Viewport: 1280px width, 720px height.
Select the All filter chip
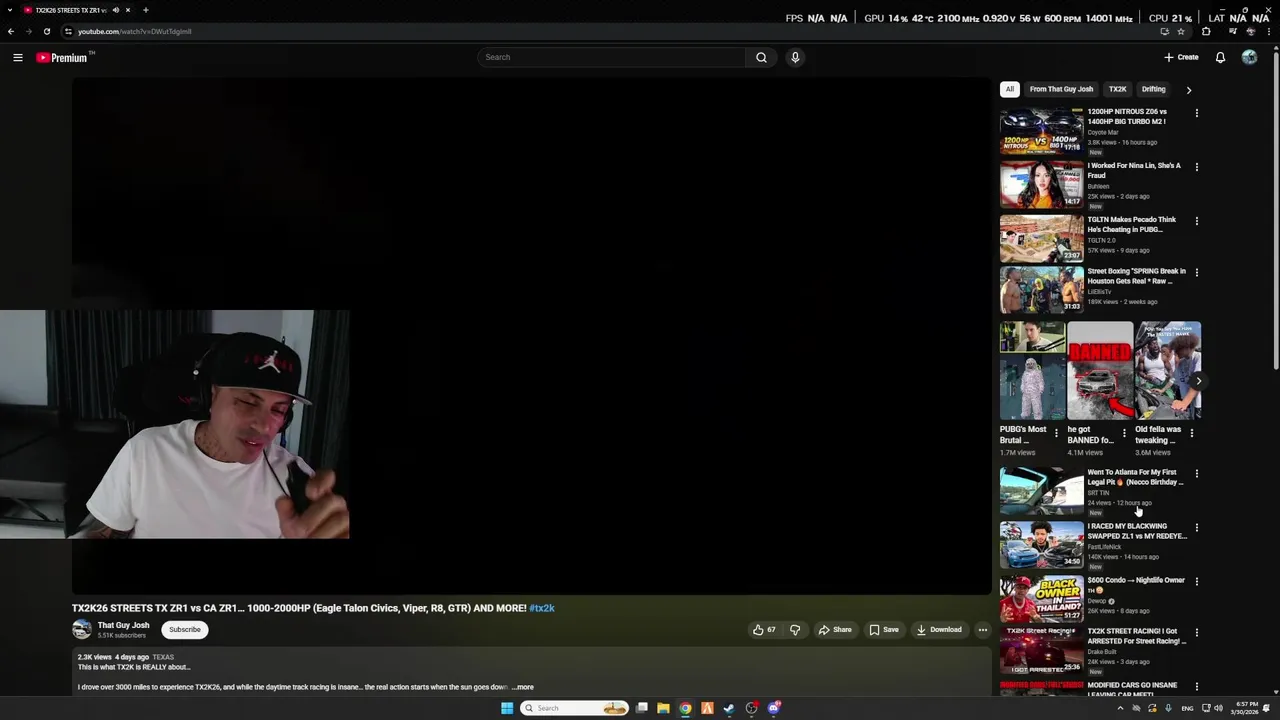[1010, 89]
